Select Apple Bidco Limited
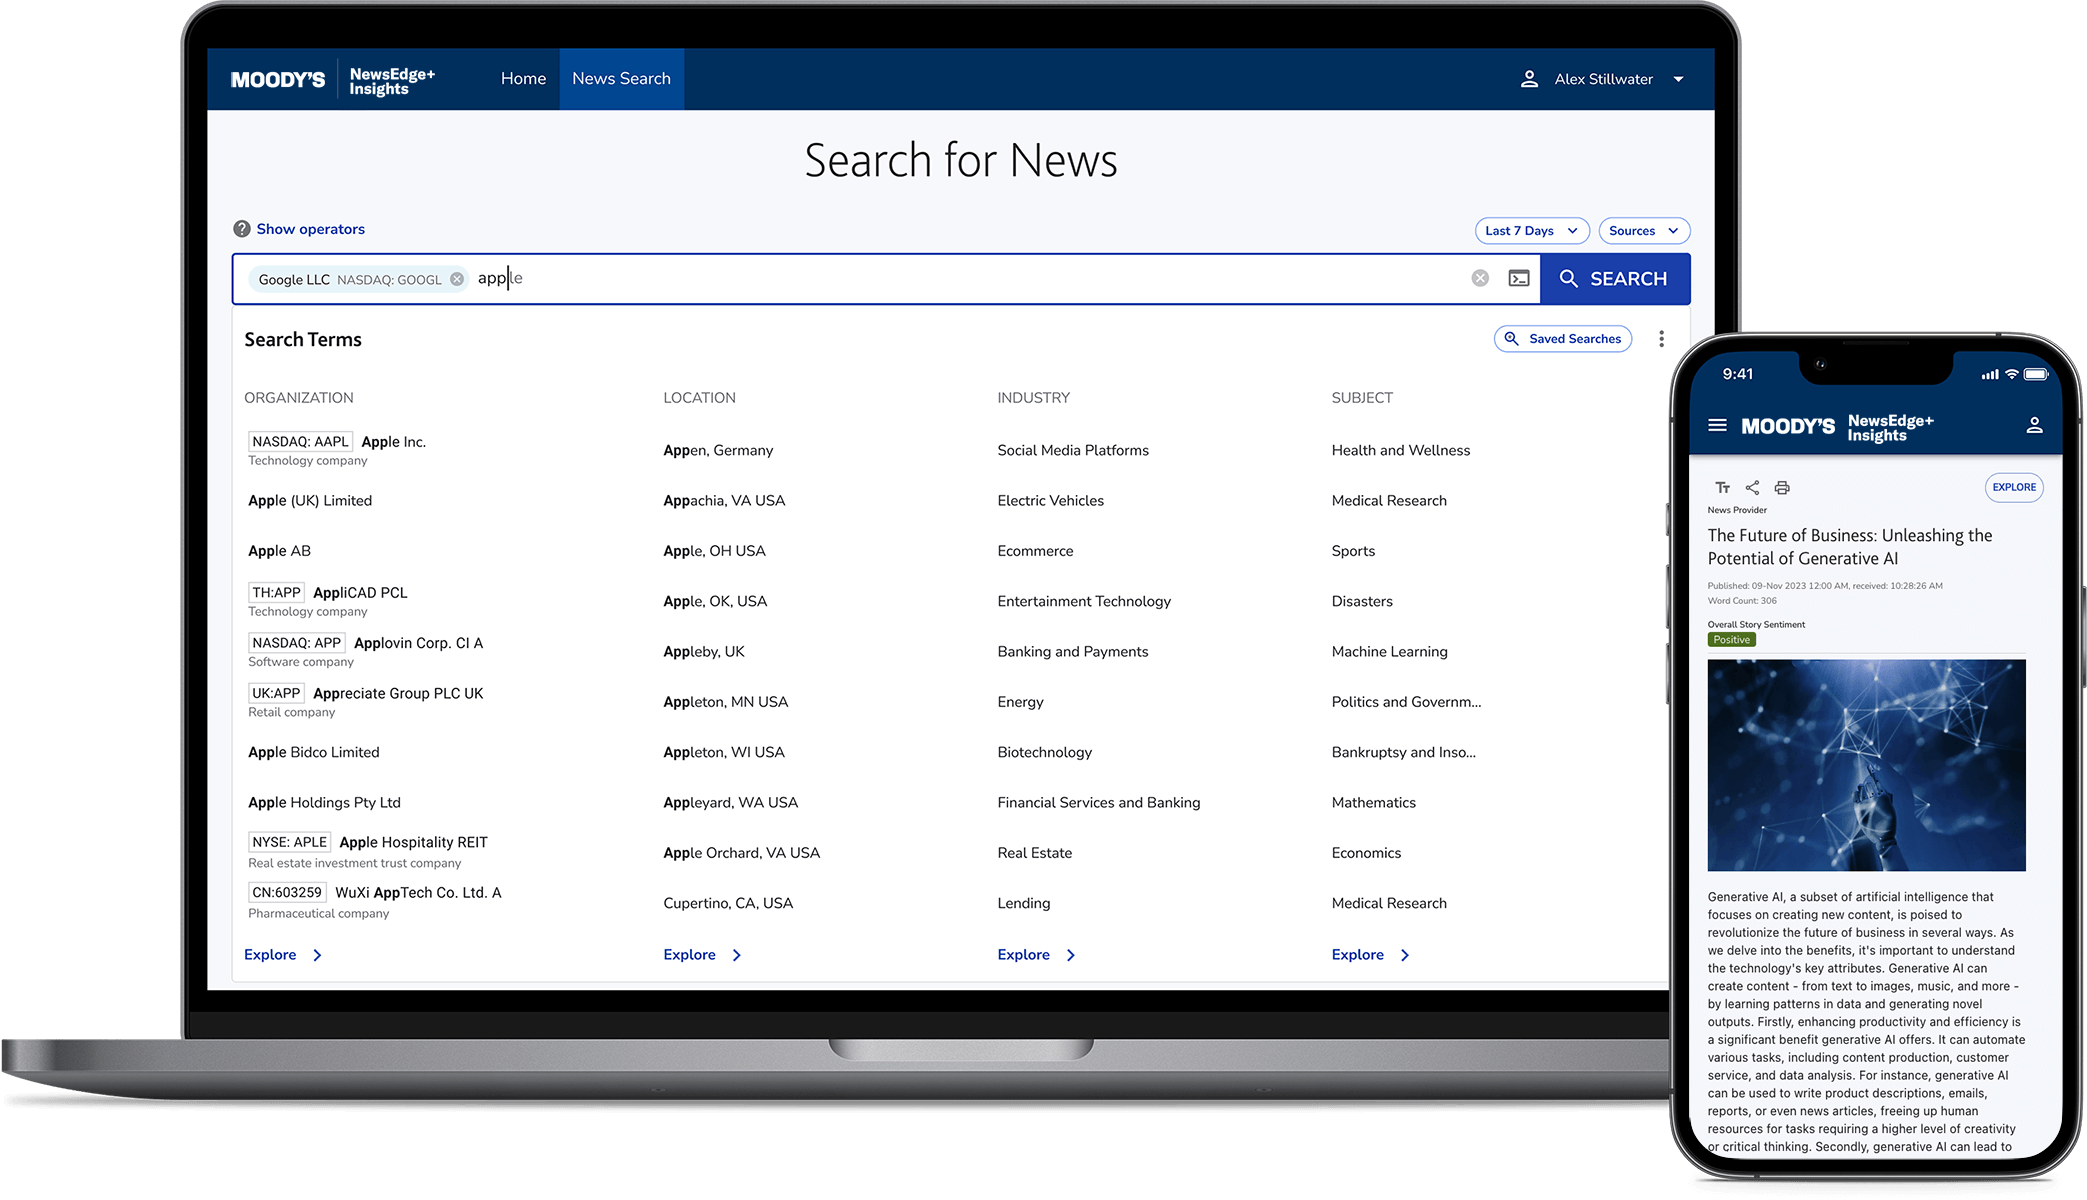Image resolution: width=2087 pixels, height=1200 pixels. click(x=314, y=752)
